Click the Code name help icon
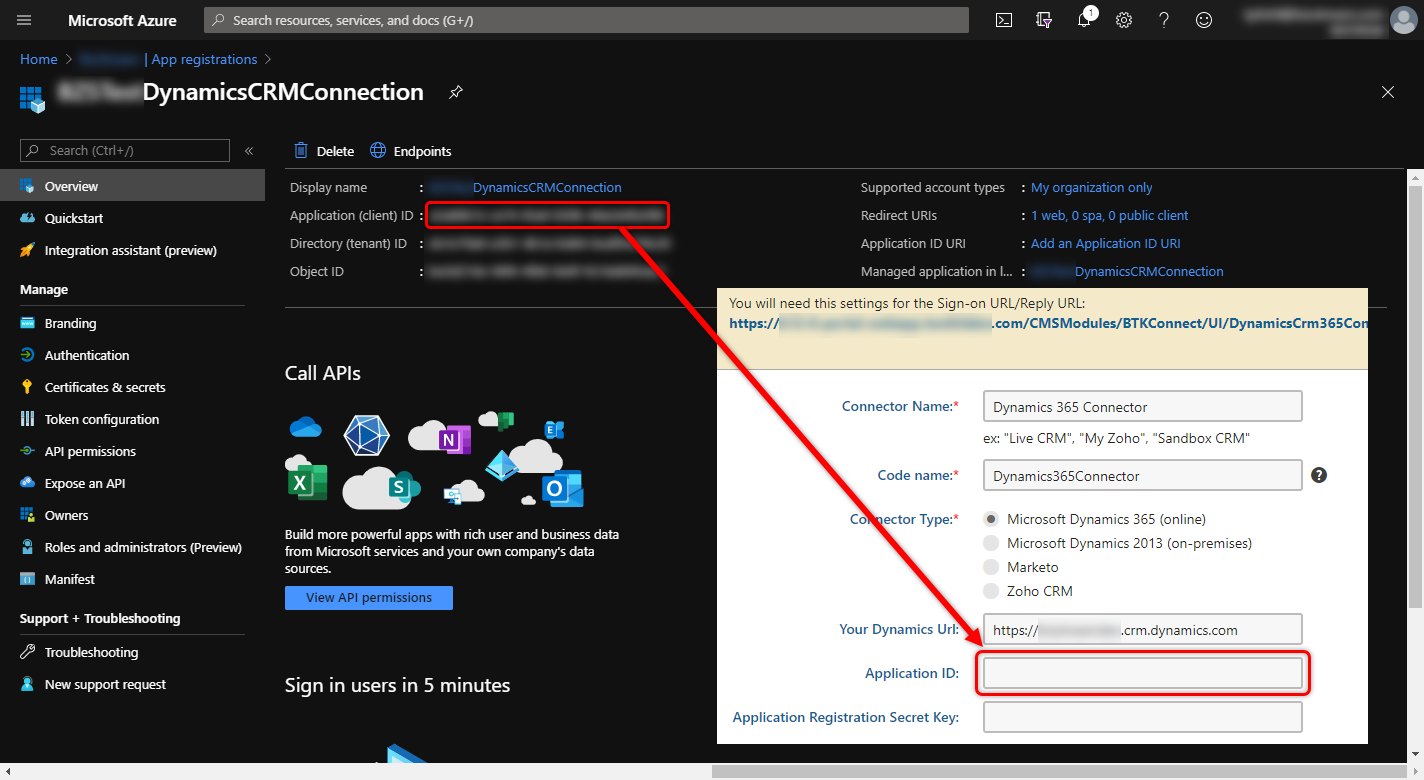The image size is (1424, 780). click(x=1319, y=475)
